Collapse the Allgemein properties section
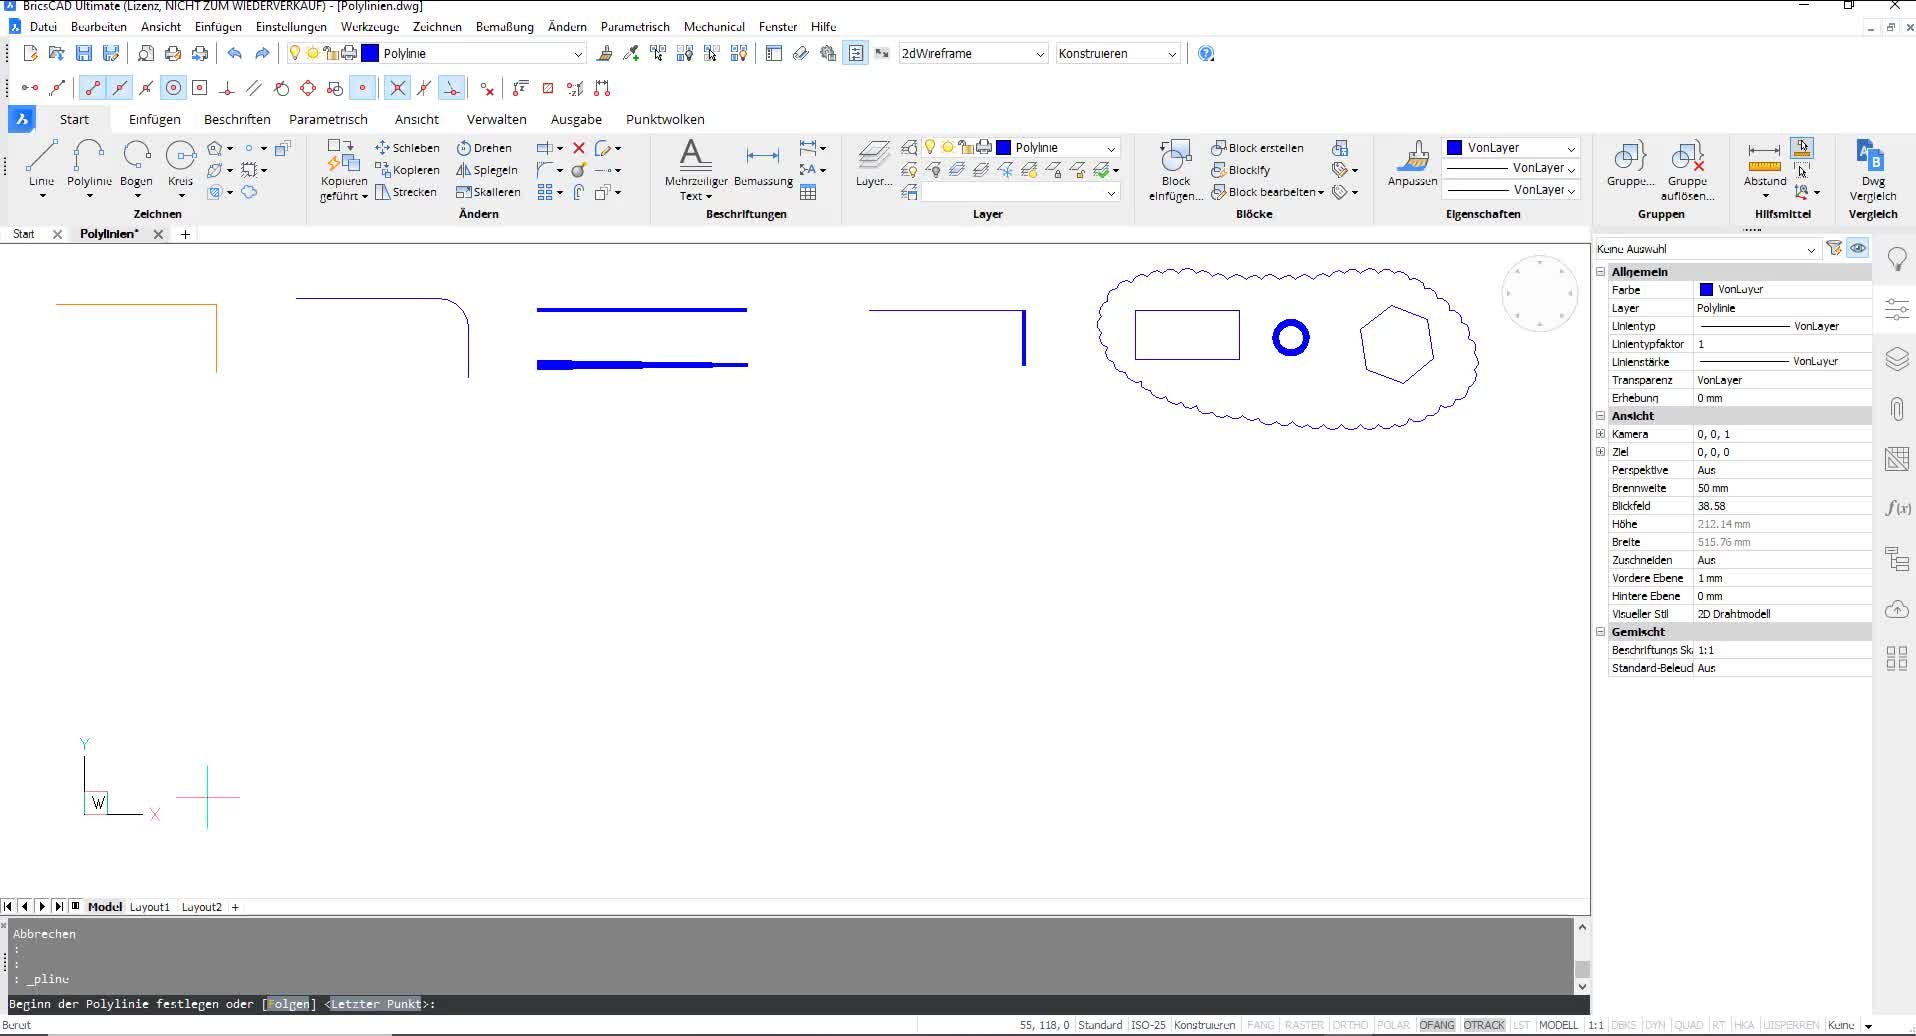The image size is (1916, 1036). click(x=1601, y=272)
